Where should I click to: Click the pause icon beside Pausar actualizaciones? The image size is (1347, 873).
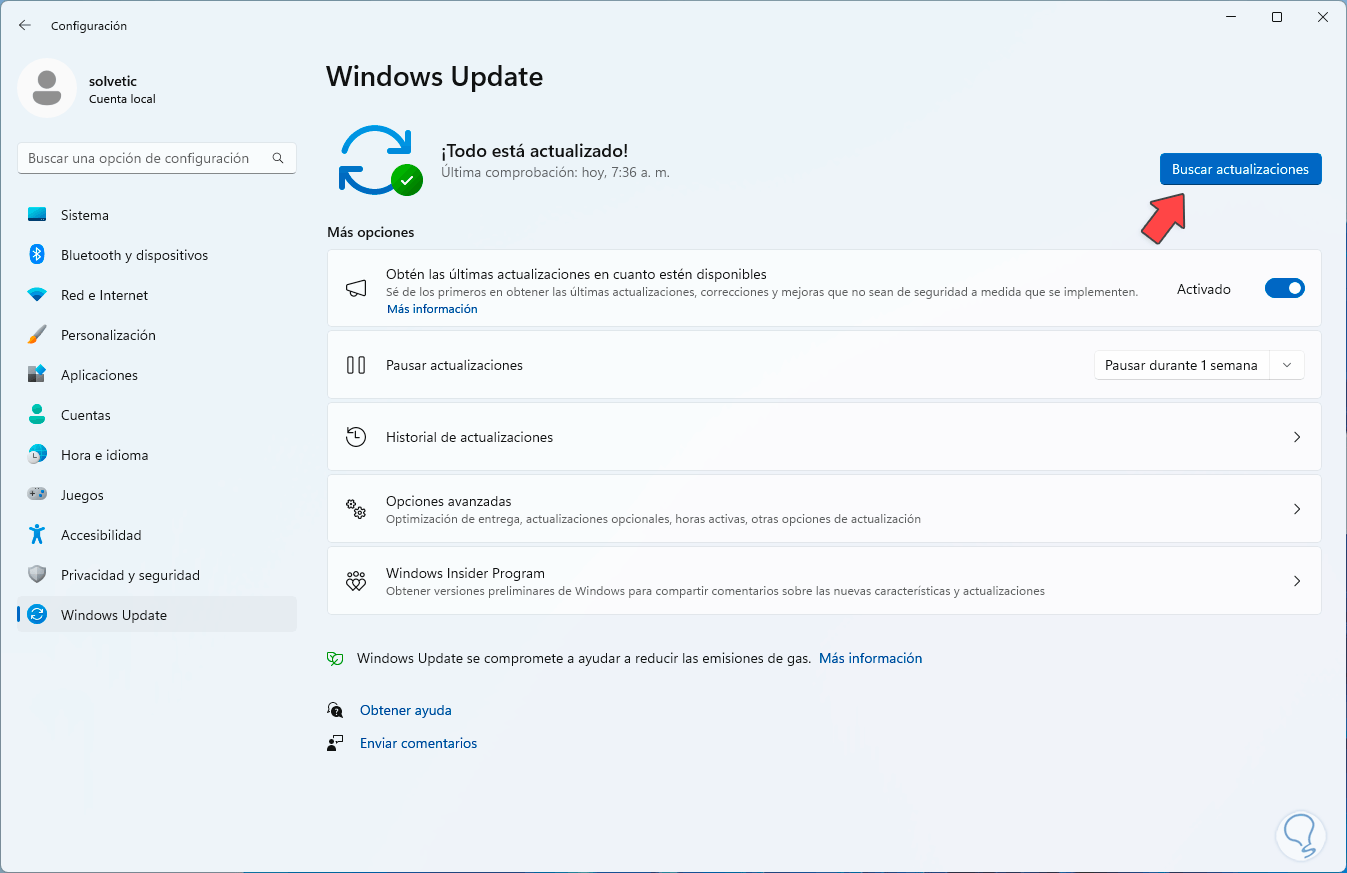(x=356, y=365)
